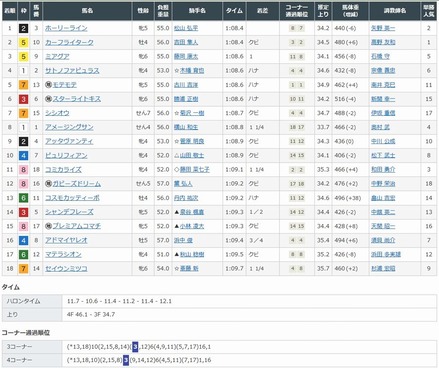Screen dimensions: 439x368
Task: Click コーナー通過順位 column header
Action: click(297, 11)
